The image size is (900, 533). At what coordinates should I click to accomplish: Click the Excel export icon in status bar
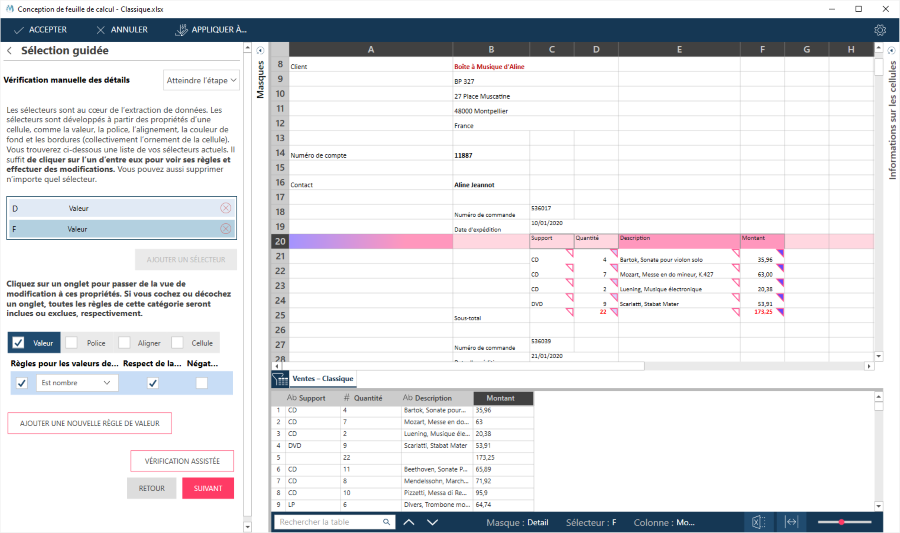tap(758, 522)
